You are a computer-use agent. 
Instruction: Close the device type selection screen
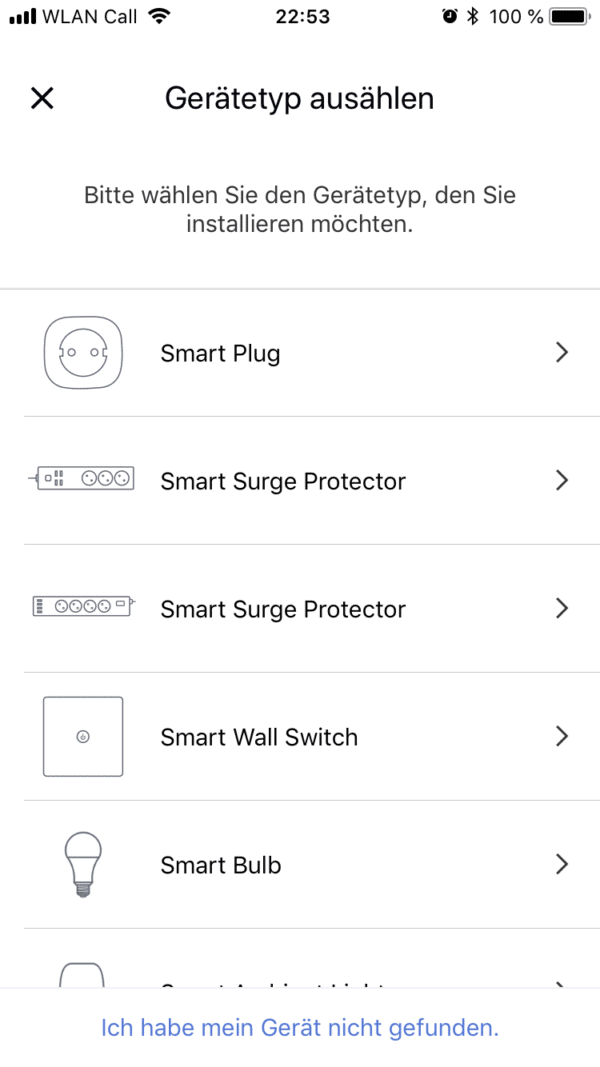click(x=42, y=98)
